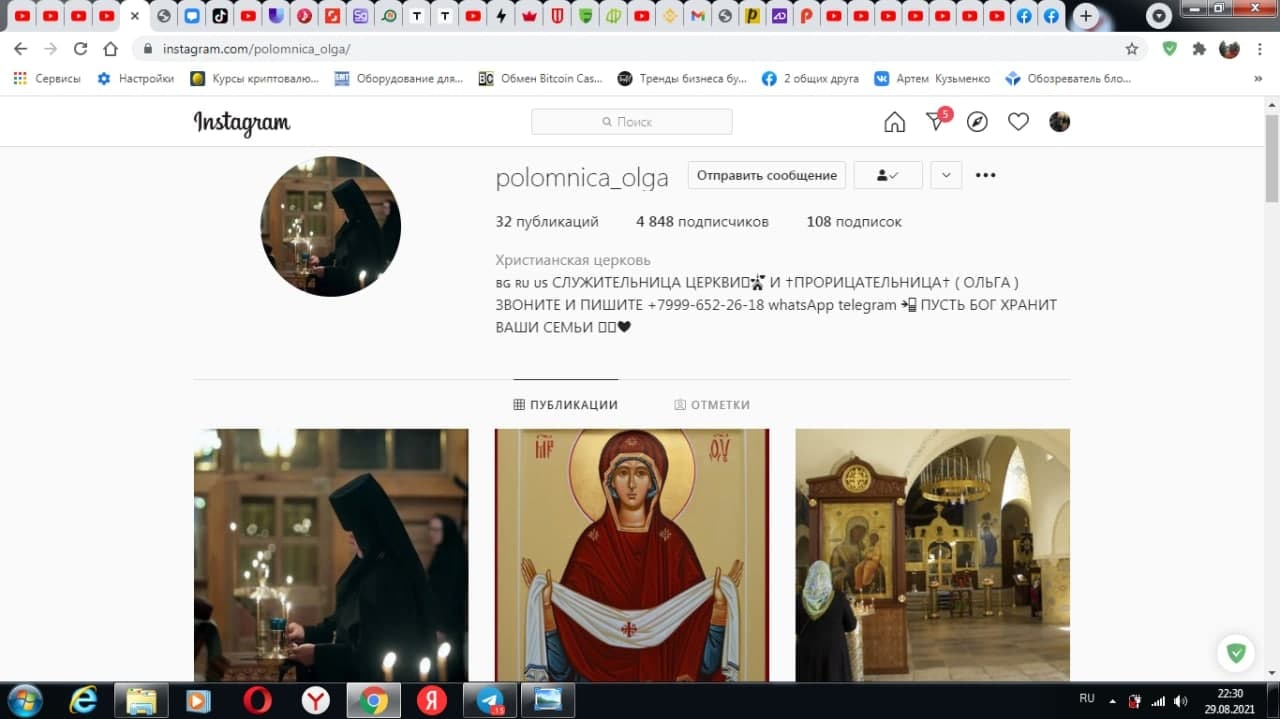Switch to ОТМЕТКИ tab
This screenshot has width=1280, height=719.
712,405
